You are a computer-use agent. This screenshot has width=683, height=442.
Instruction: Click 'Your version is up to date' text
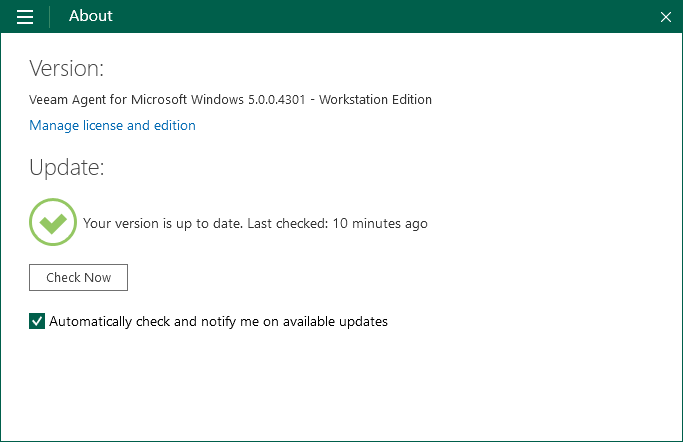click(163, 223)
